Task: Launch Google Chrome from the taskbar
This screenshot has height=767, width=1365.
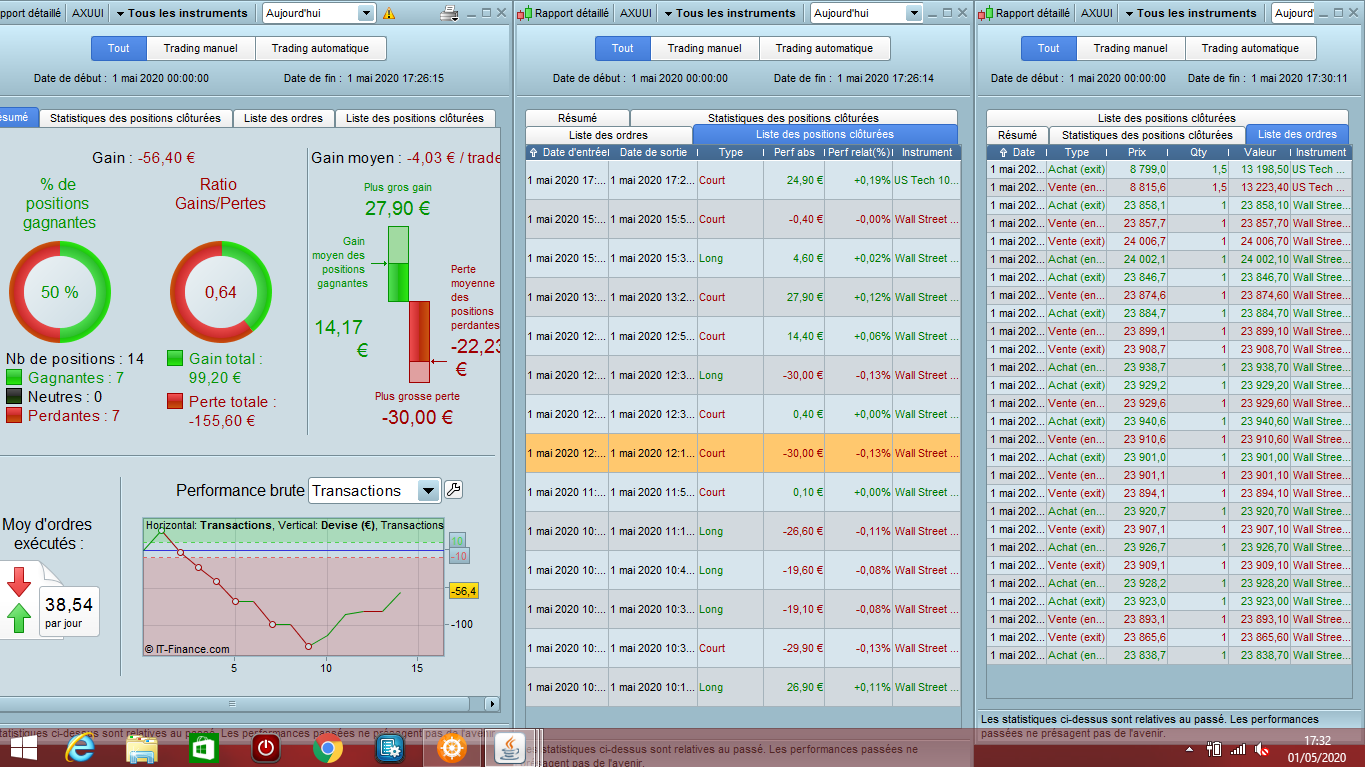Action: point(327,748)
